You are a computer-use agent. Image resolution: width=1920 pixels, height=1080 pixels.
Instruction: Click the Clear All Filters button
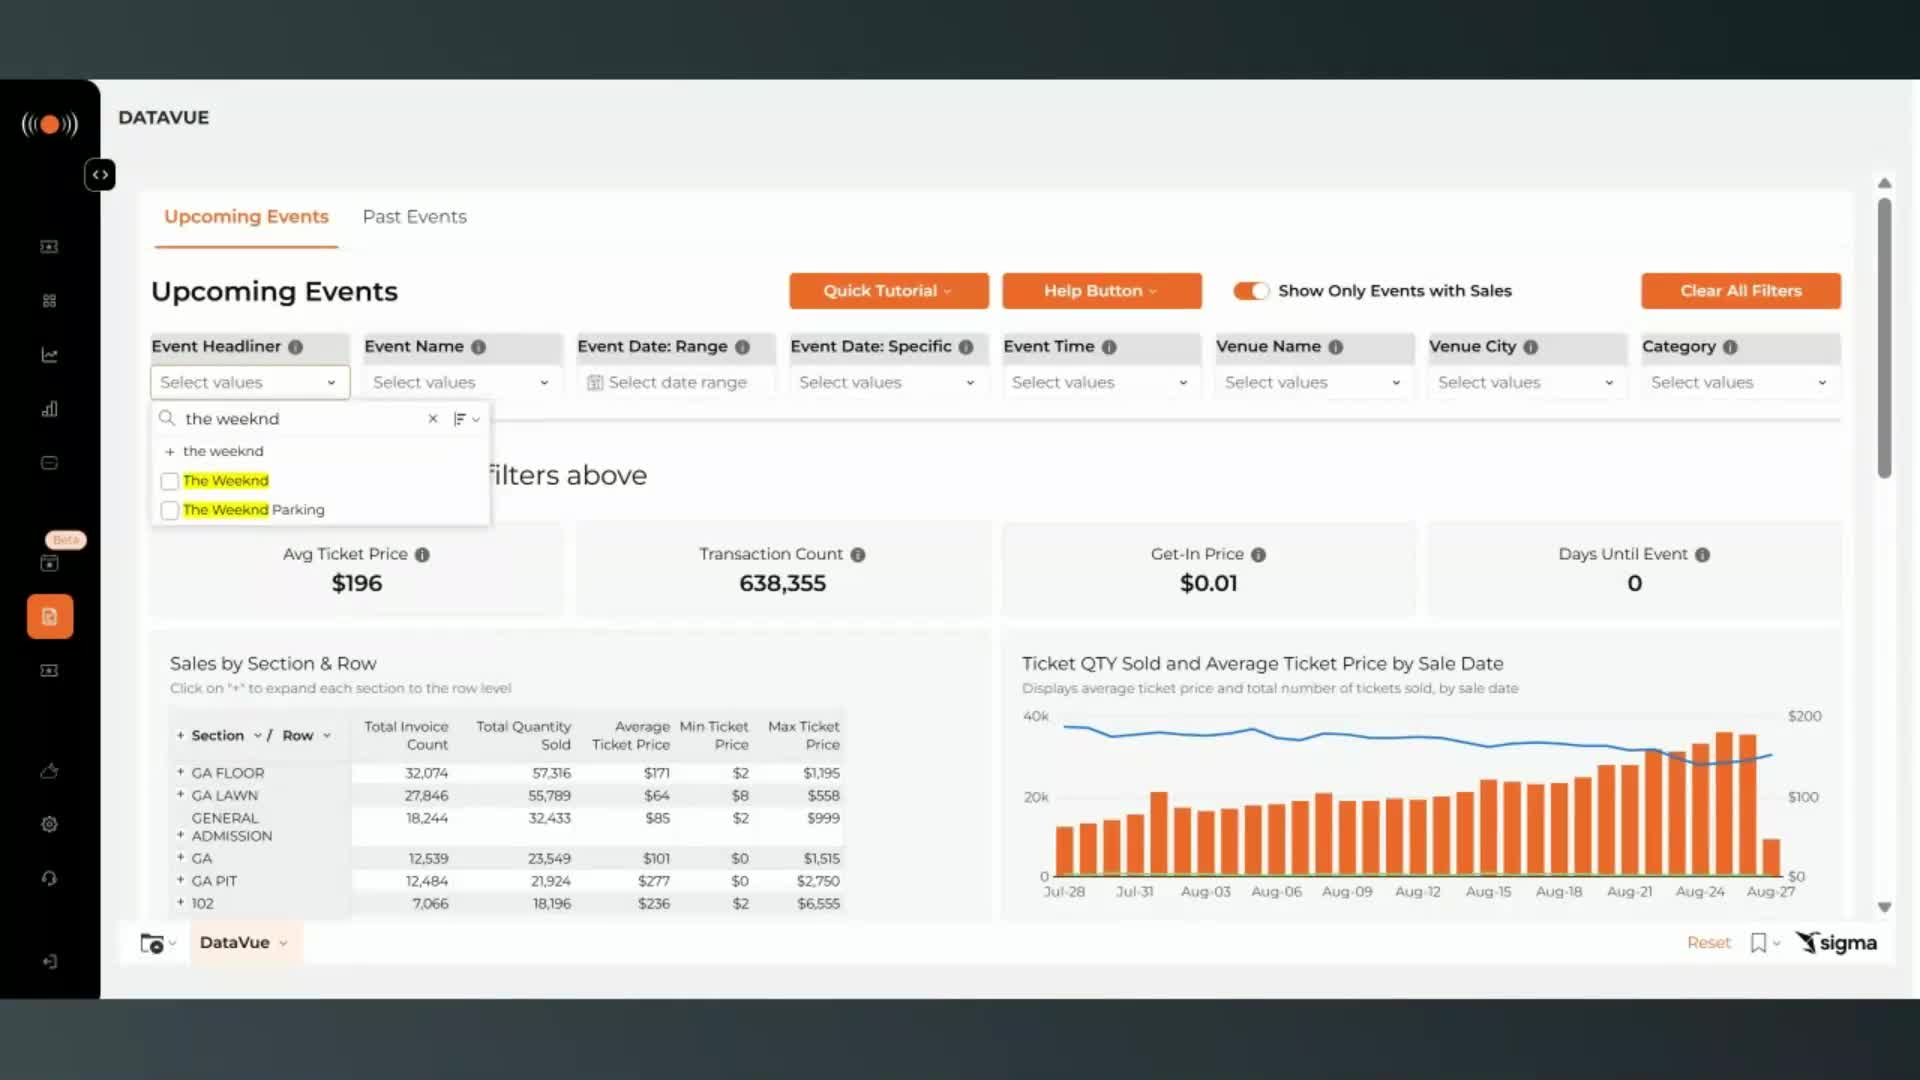pyautogui.click(x=1740, y=291)
